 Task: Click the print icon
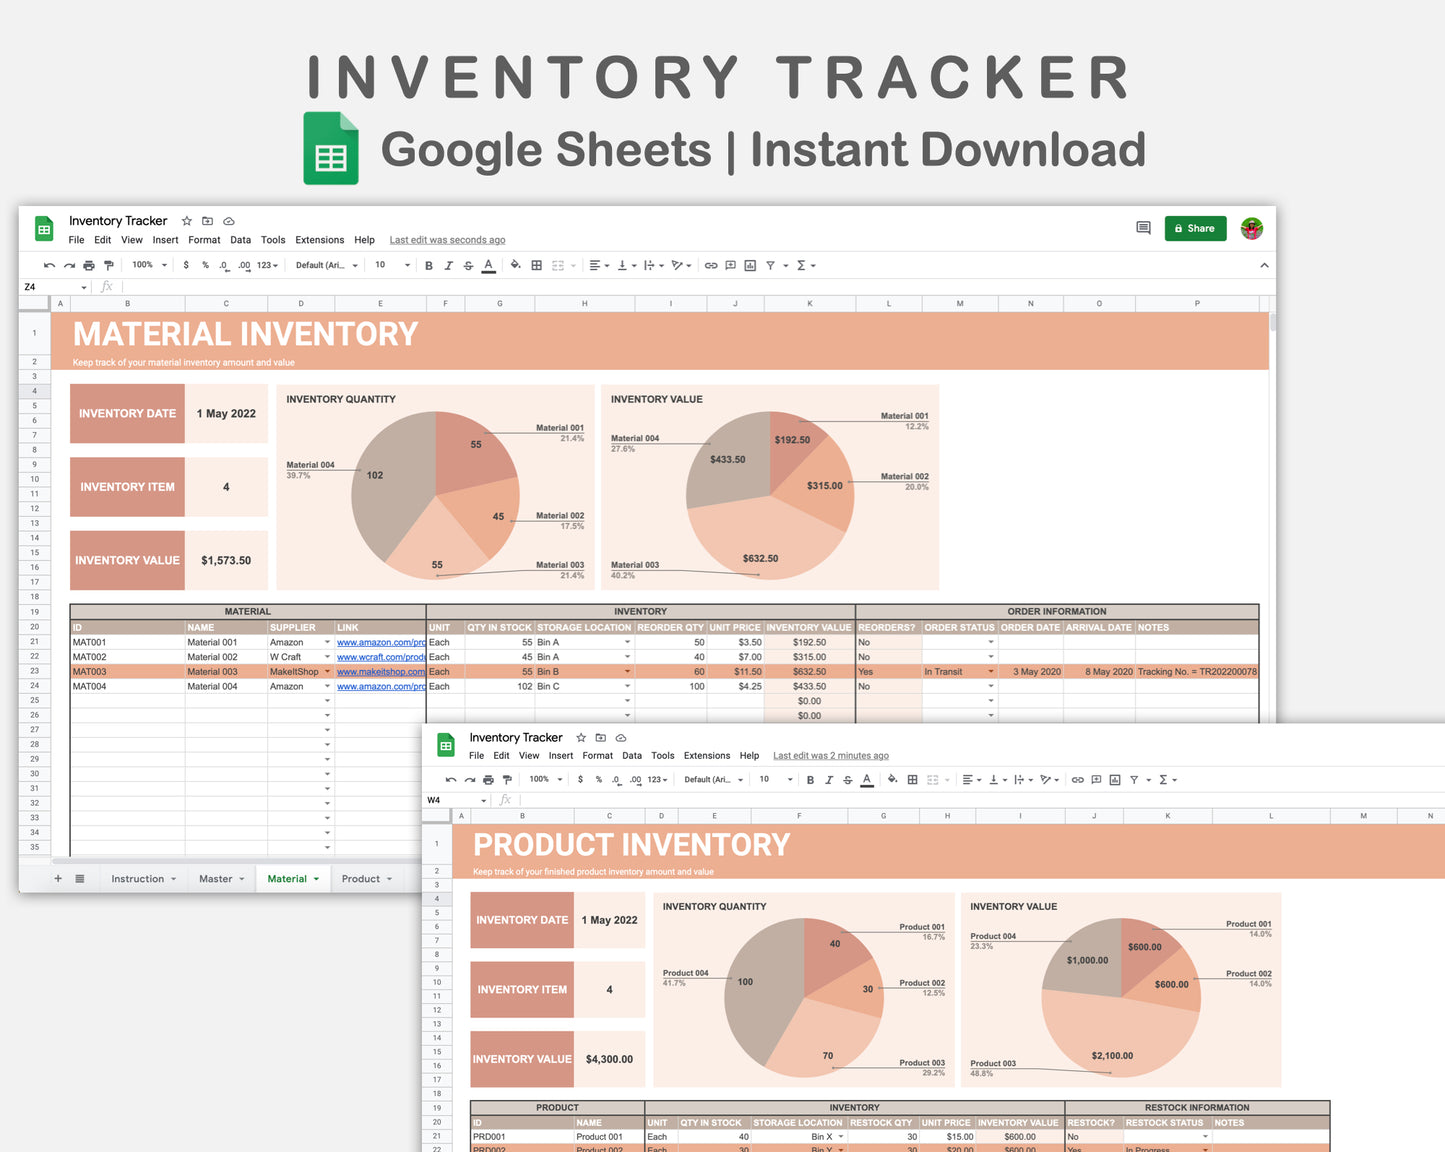pyautogui.click(x=89, y=265)
